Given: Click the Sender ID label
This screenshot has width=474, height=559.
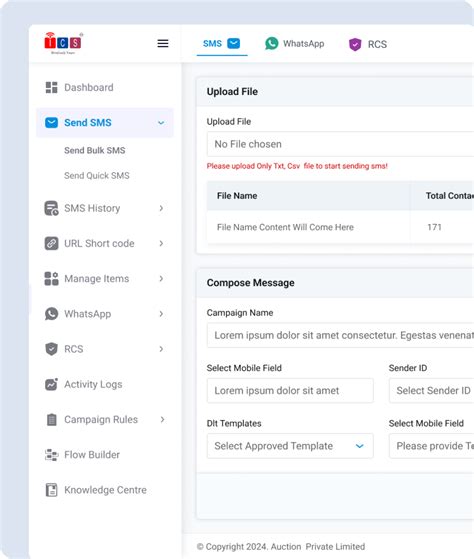Looking at the screenshot, I should click(x=408, y=368).
